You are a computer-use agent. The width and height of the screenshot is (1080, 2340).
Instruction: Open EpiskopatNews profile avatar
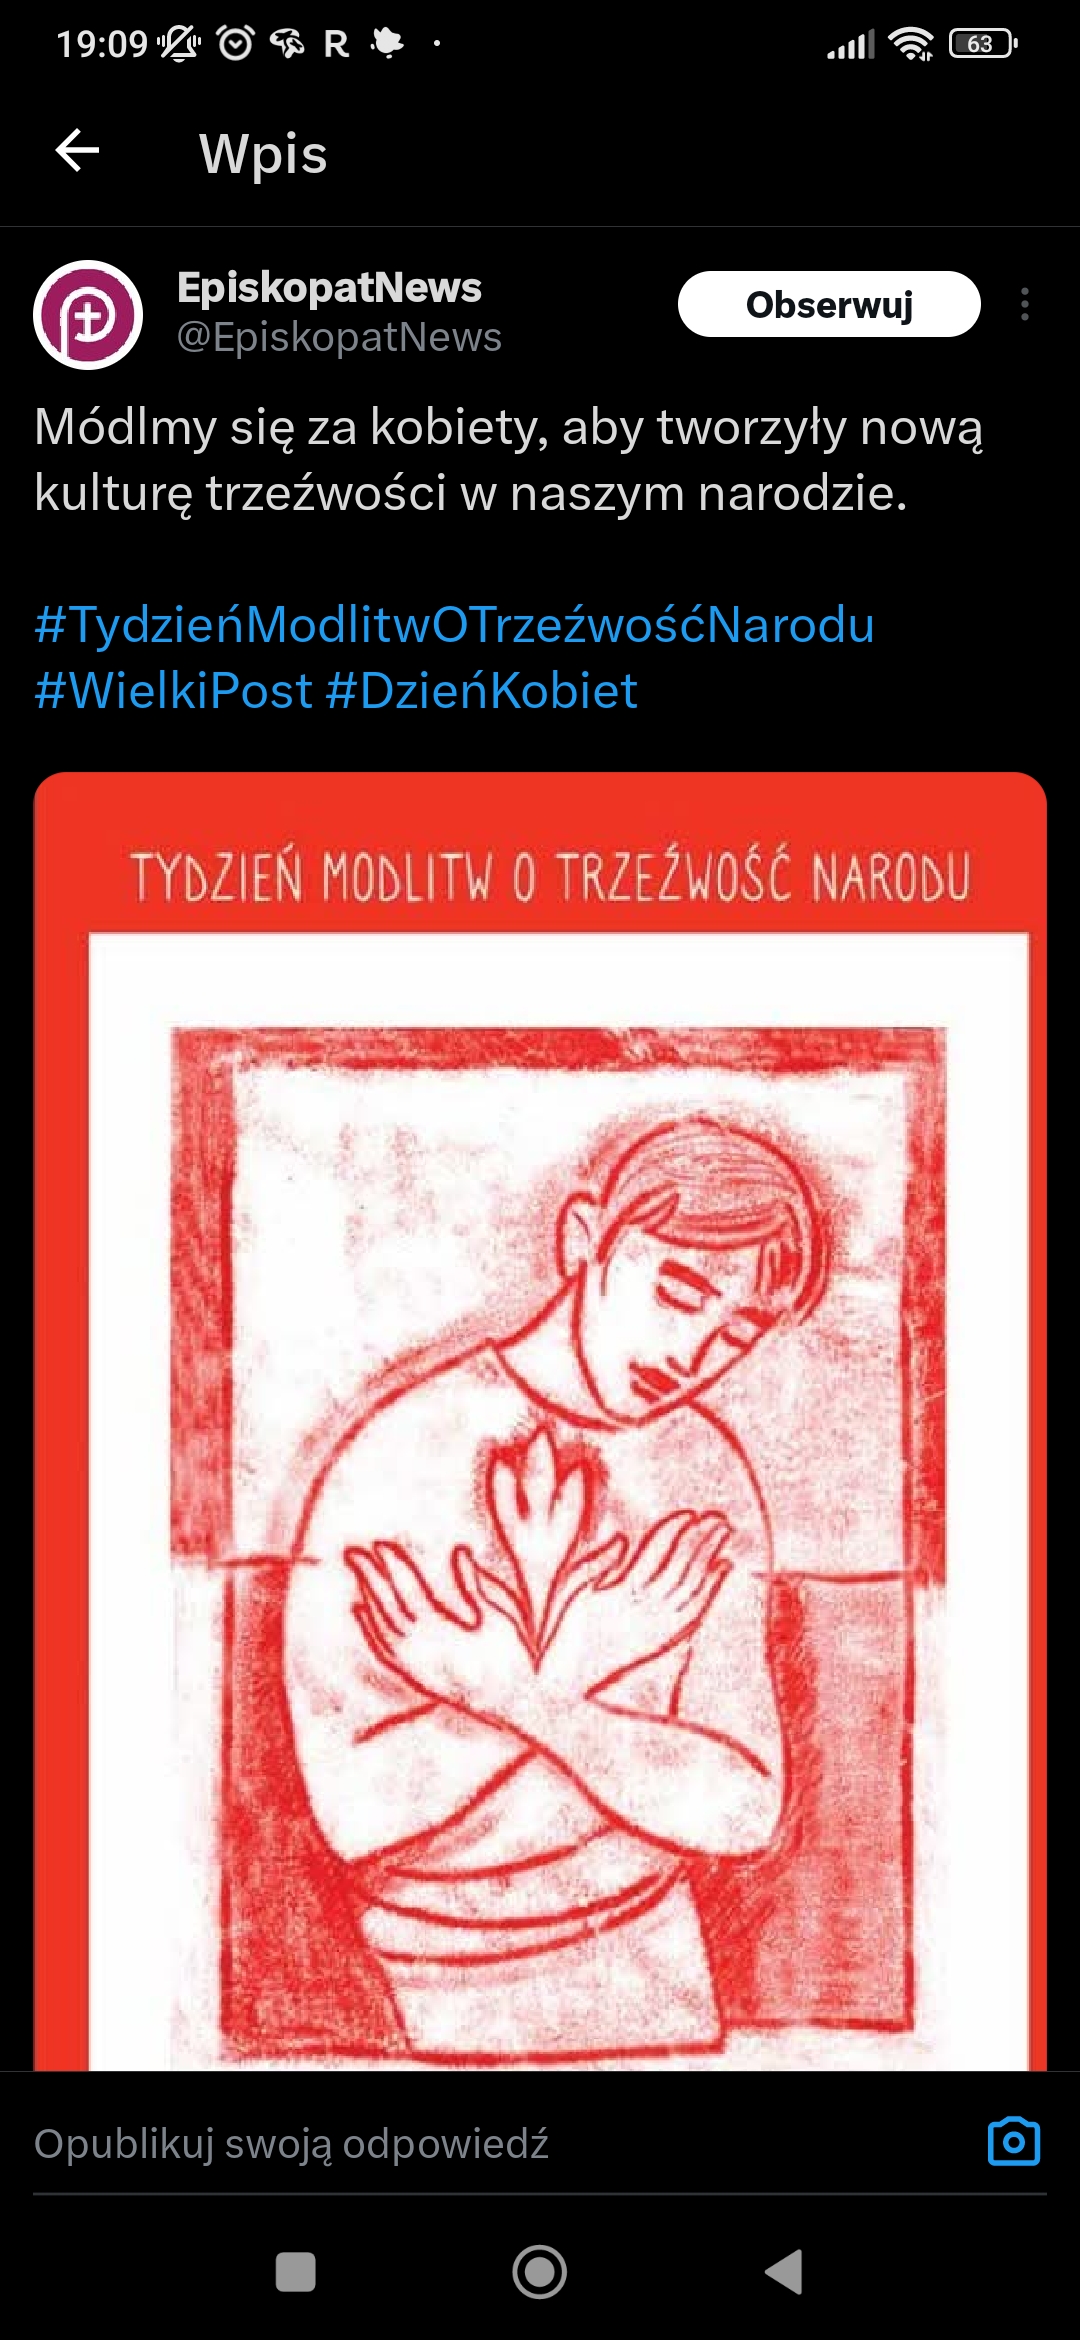88,315
